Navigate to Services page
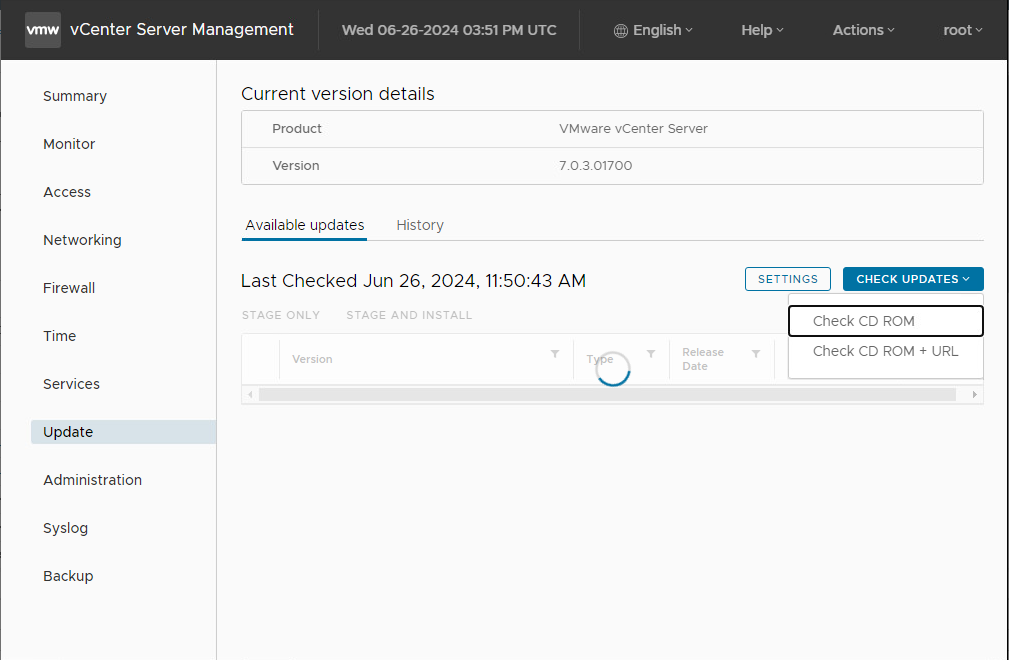Image resolution: width=1009 pixels, height=660 pixels. (x=71, y=384)
